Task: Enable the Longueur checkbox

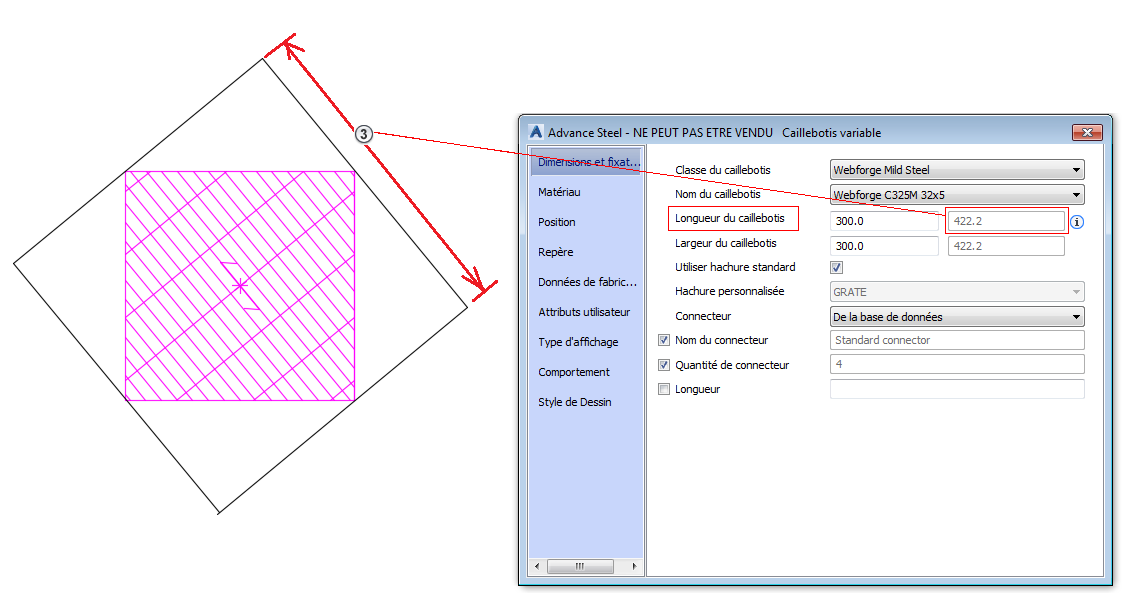Action: (x=664, y=389)
